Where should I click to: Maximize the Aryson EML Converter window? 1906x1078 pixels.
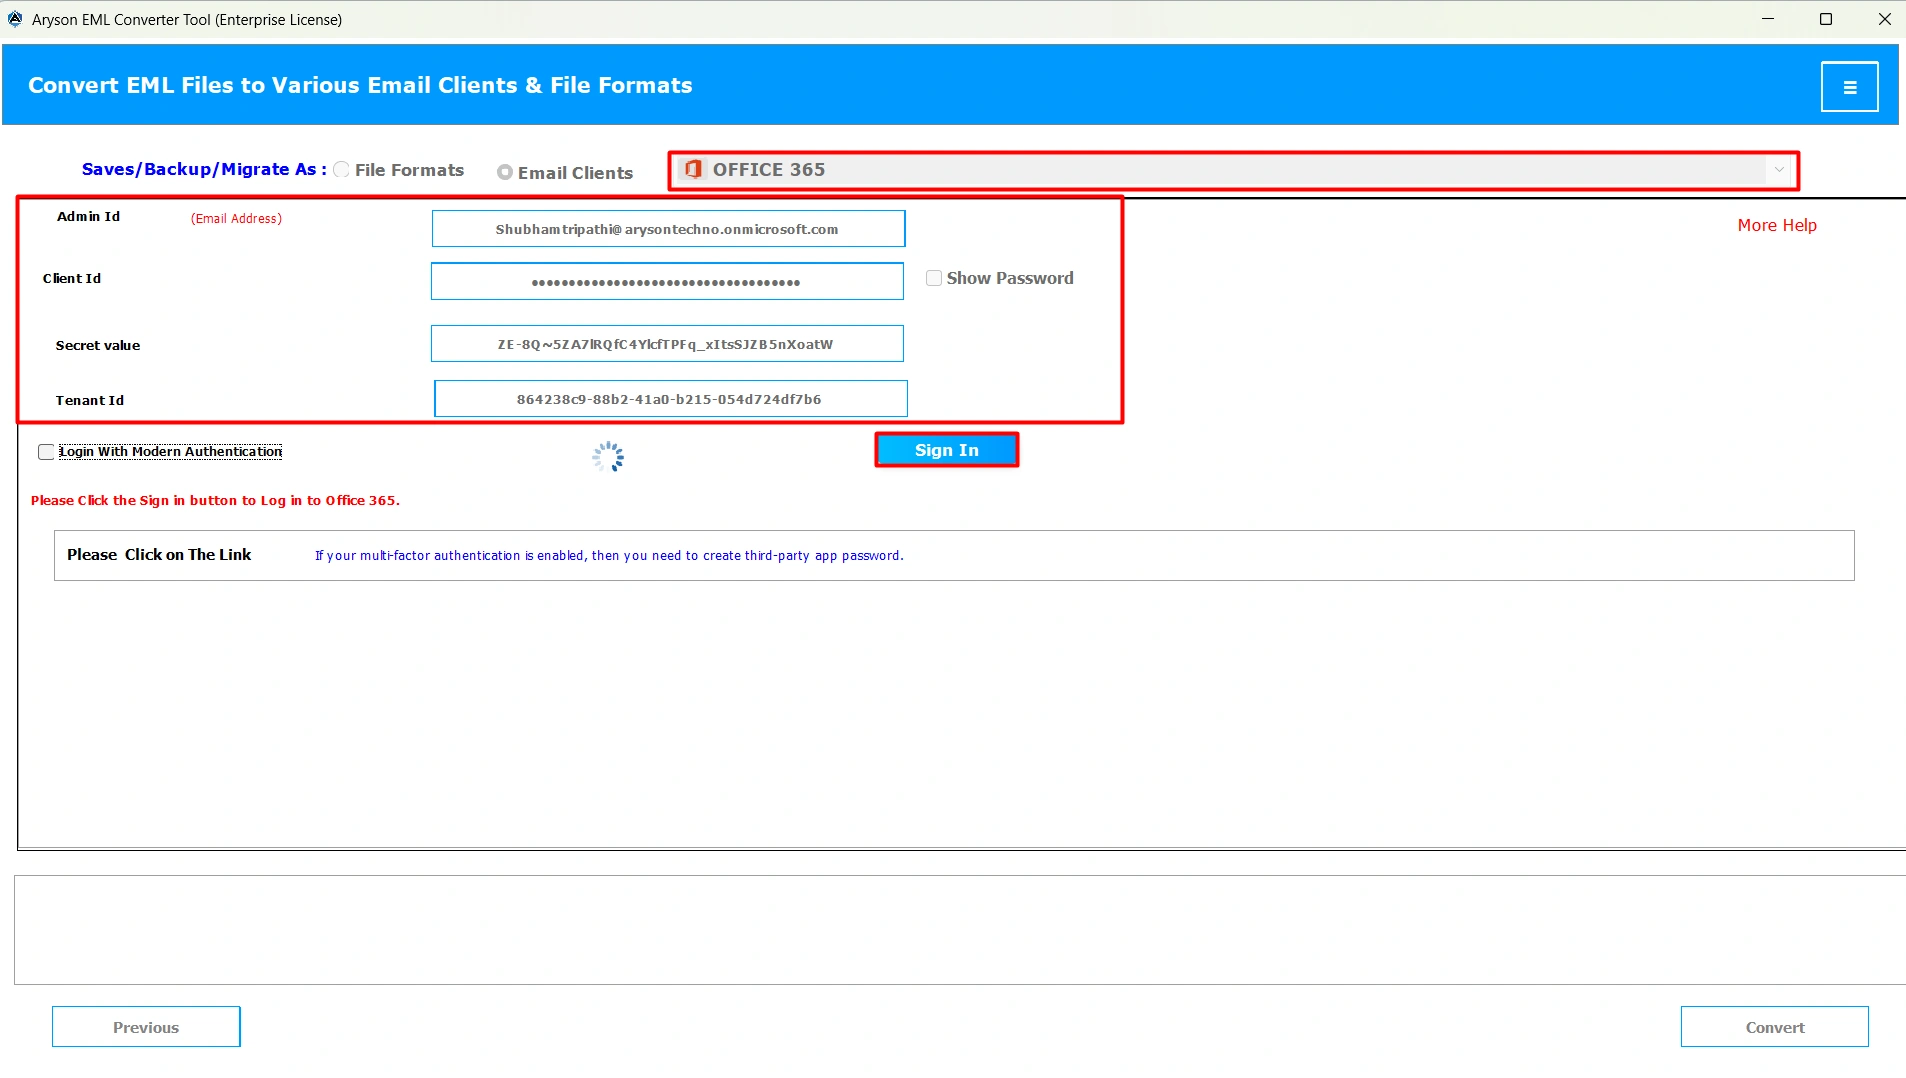(x=1826, y=19)
